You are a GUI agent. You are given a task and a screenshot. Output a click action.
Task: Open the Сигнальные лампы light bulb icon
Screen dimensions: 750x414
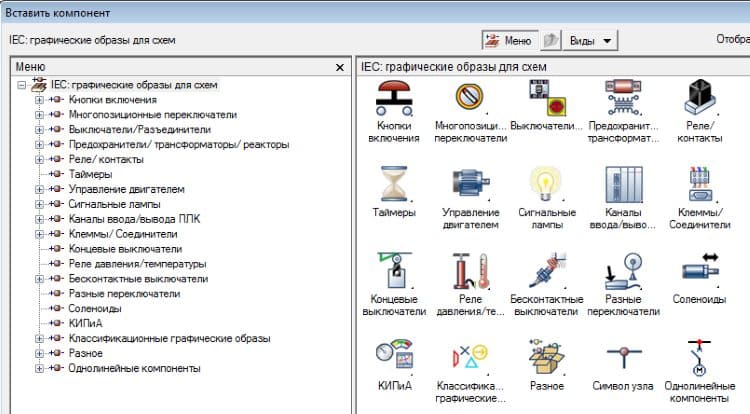[546, 184]
